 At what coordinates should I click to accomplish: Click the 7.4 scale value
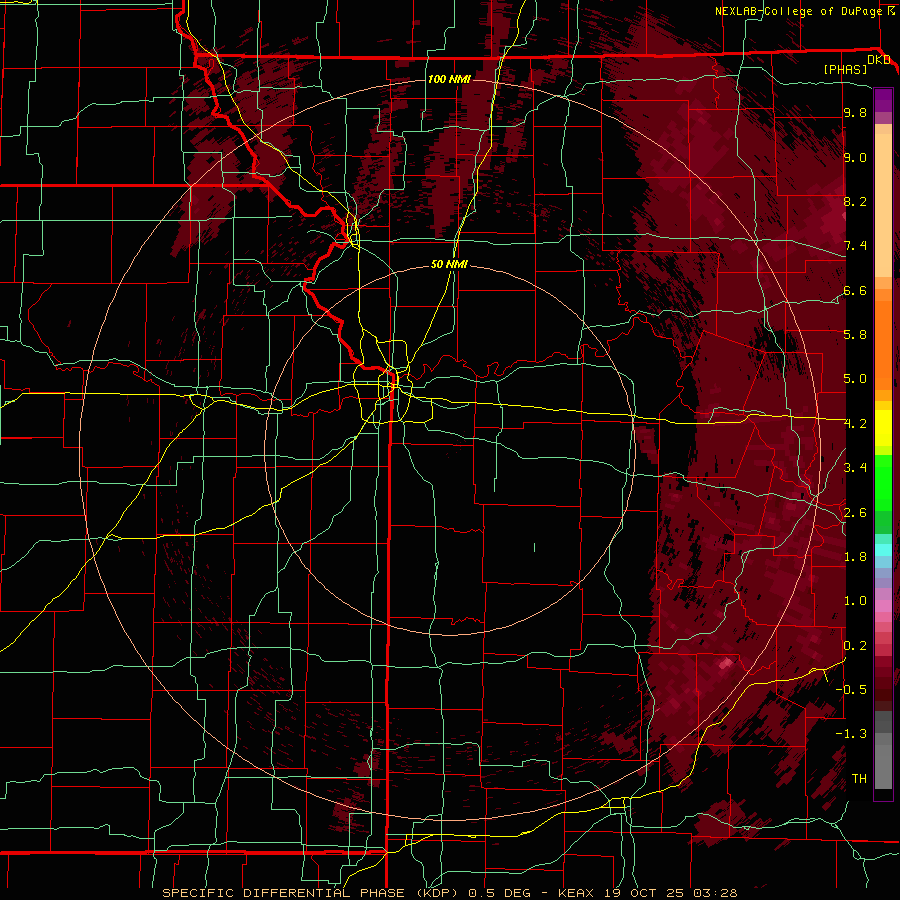pos(855,246)
